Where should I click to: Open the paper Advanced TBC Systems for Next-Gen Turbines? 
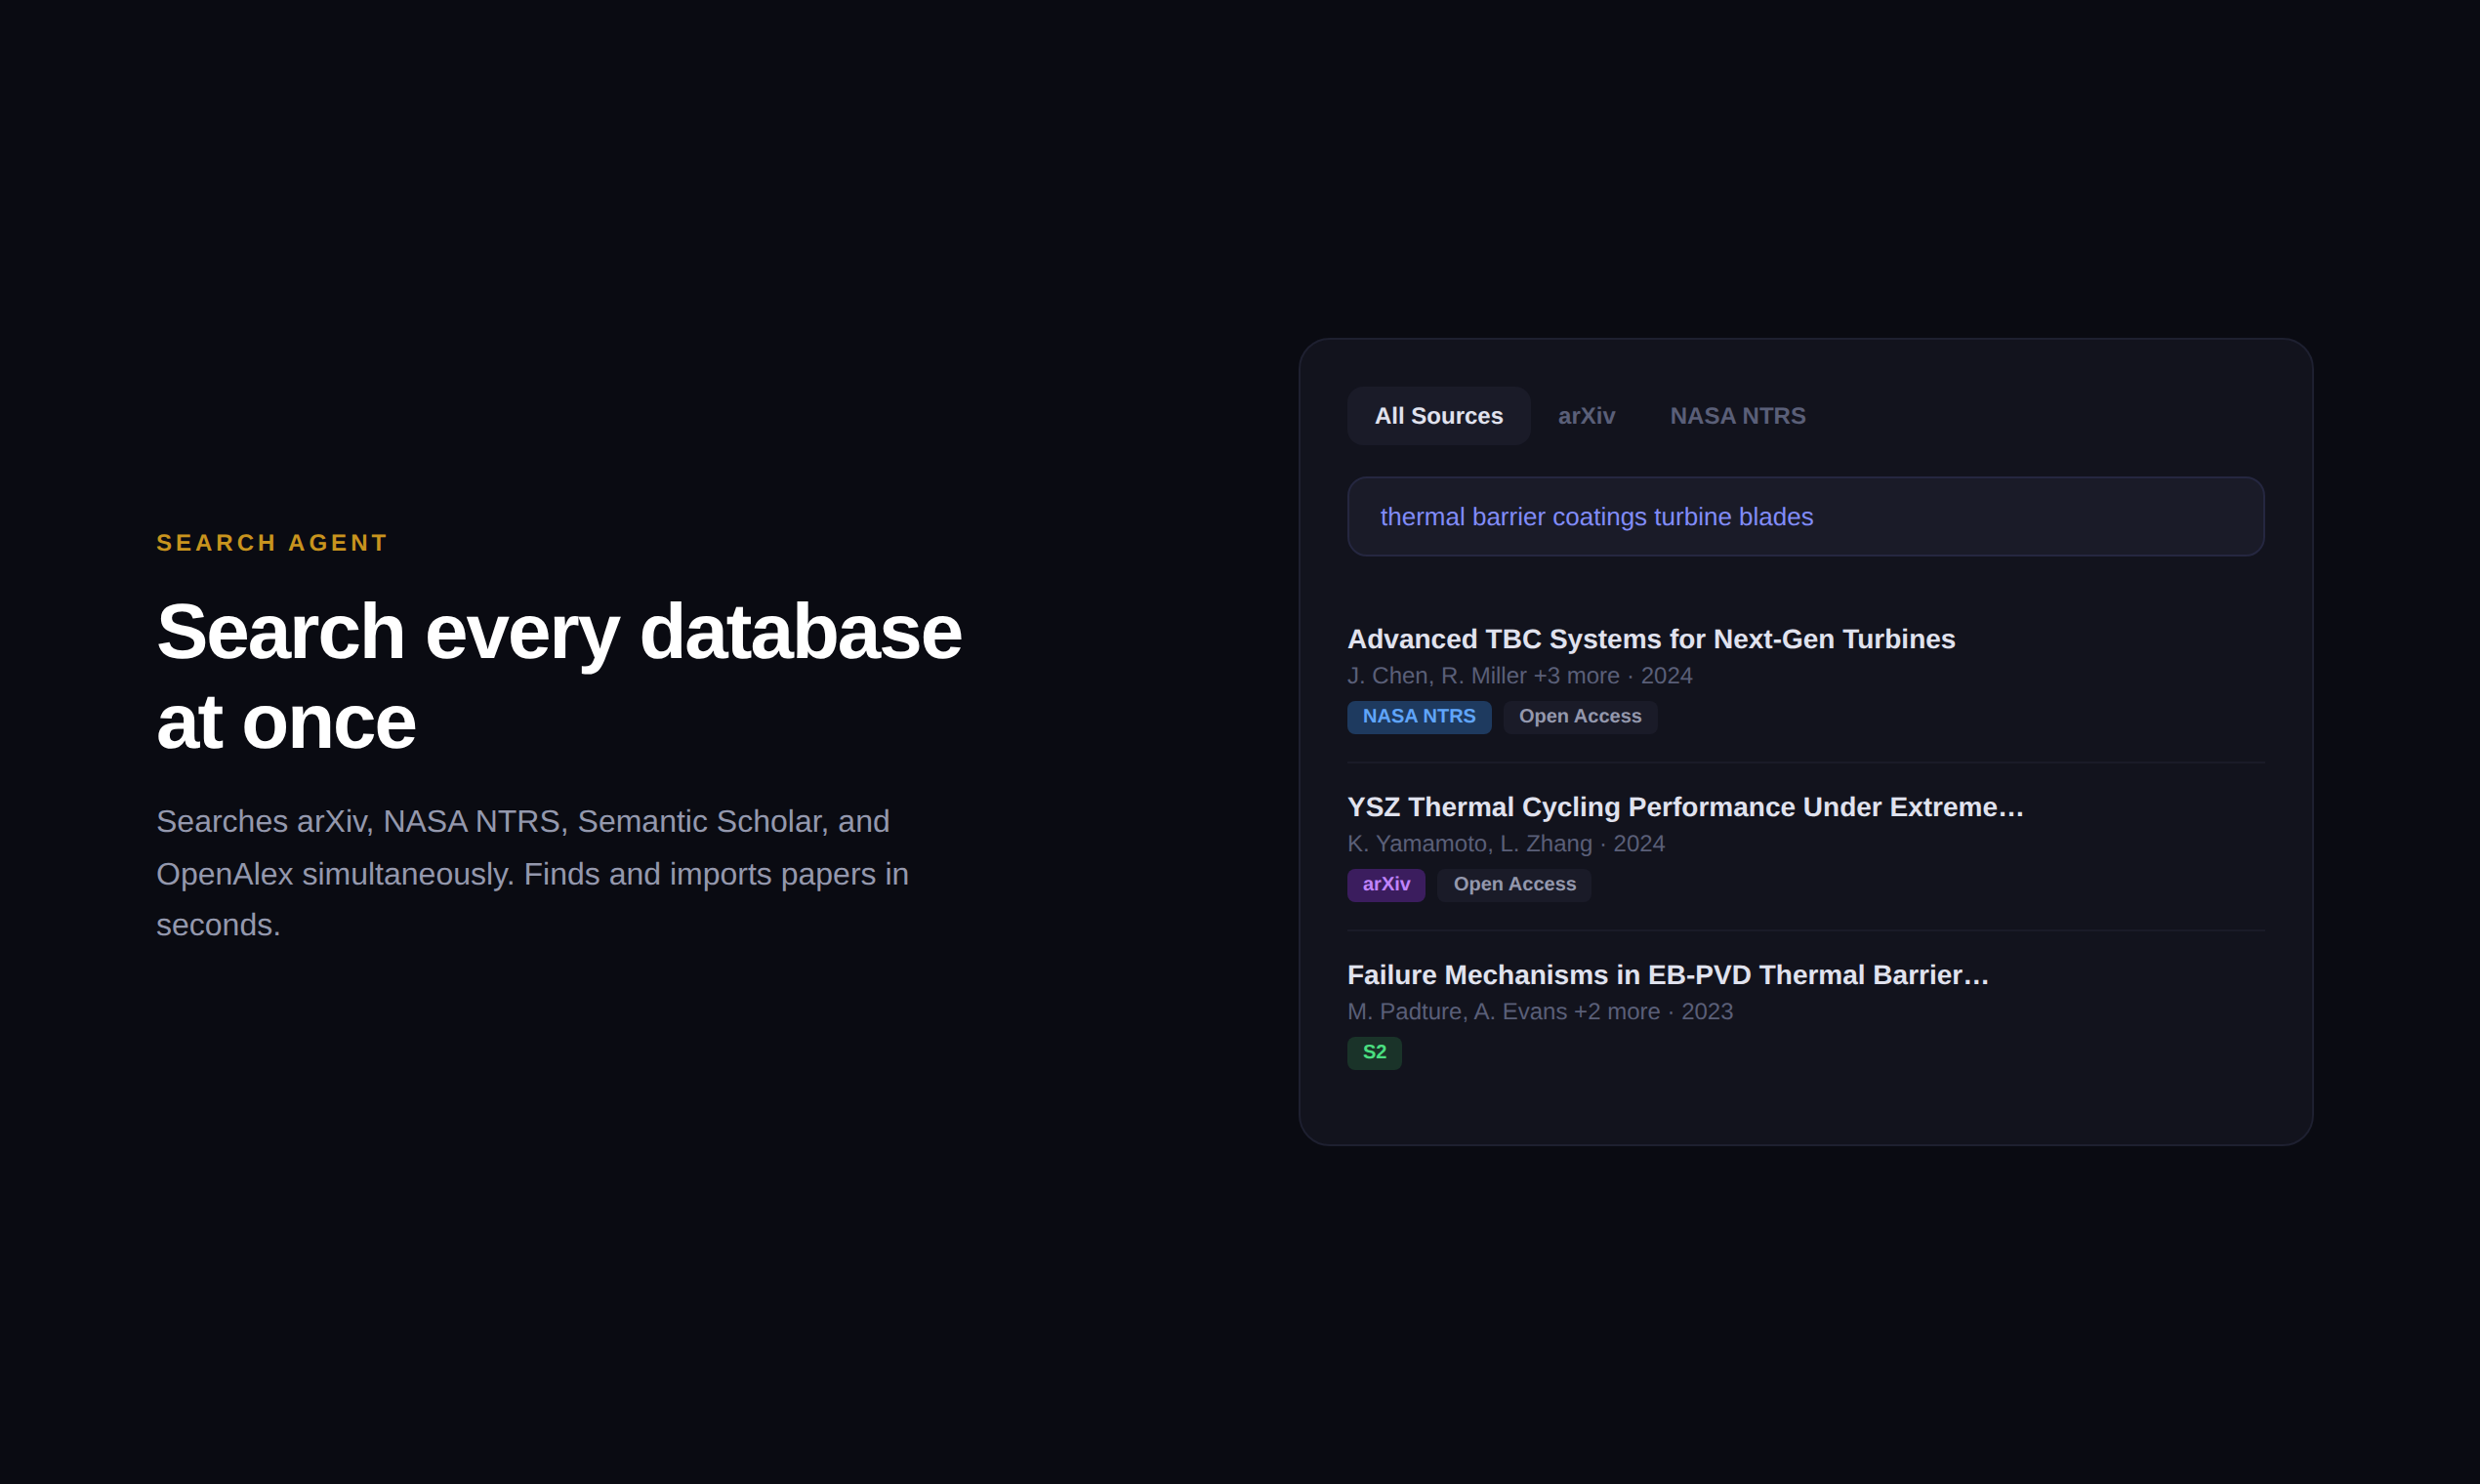[x=1650, y=639]
